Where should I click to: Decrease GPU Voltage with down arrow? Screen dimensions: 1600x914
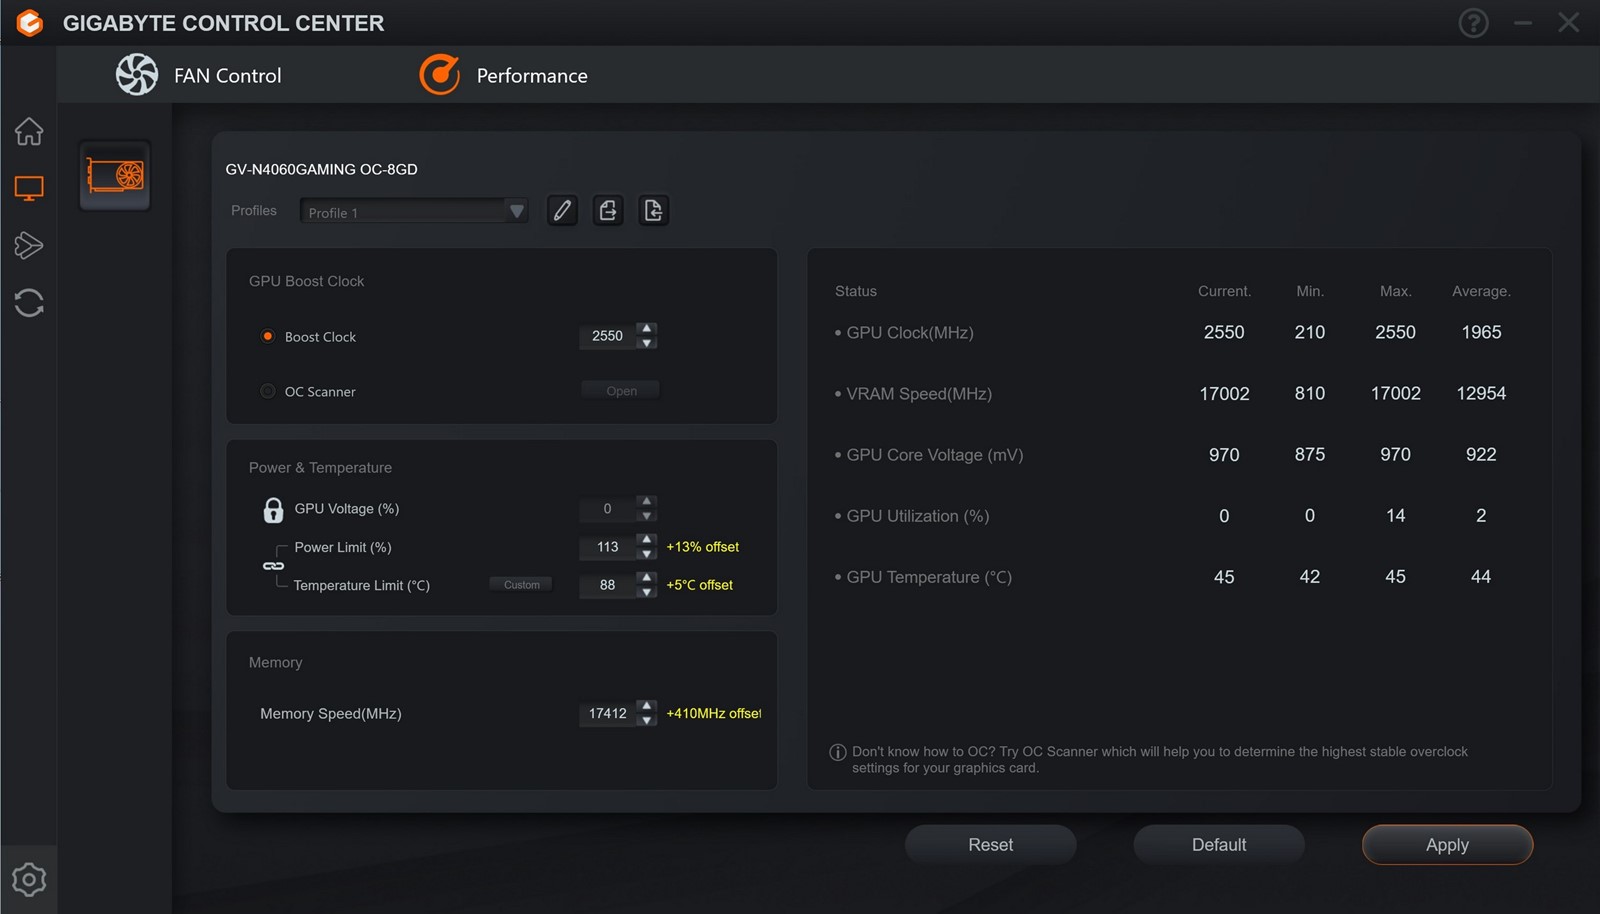point(647,516)
